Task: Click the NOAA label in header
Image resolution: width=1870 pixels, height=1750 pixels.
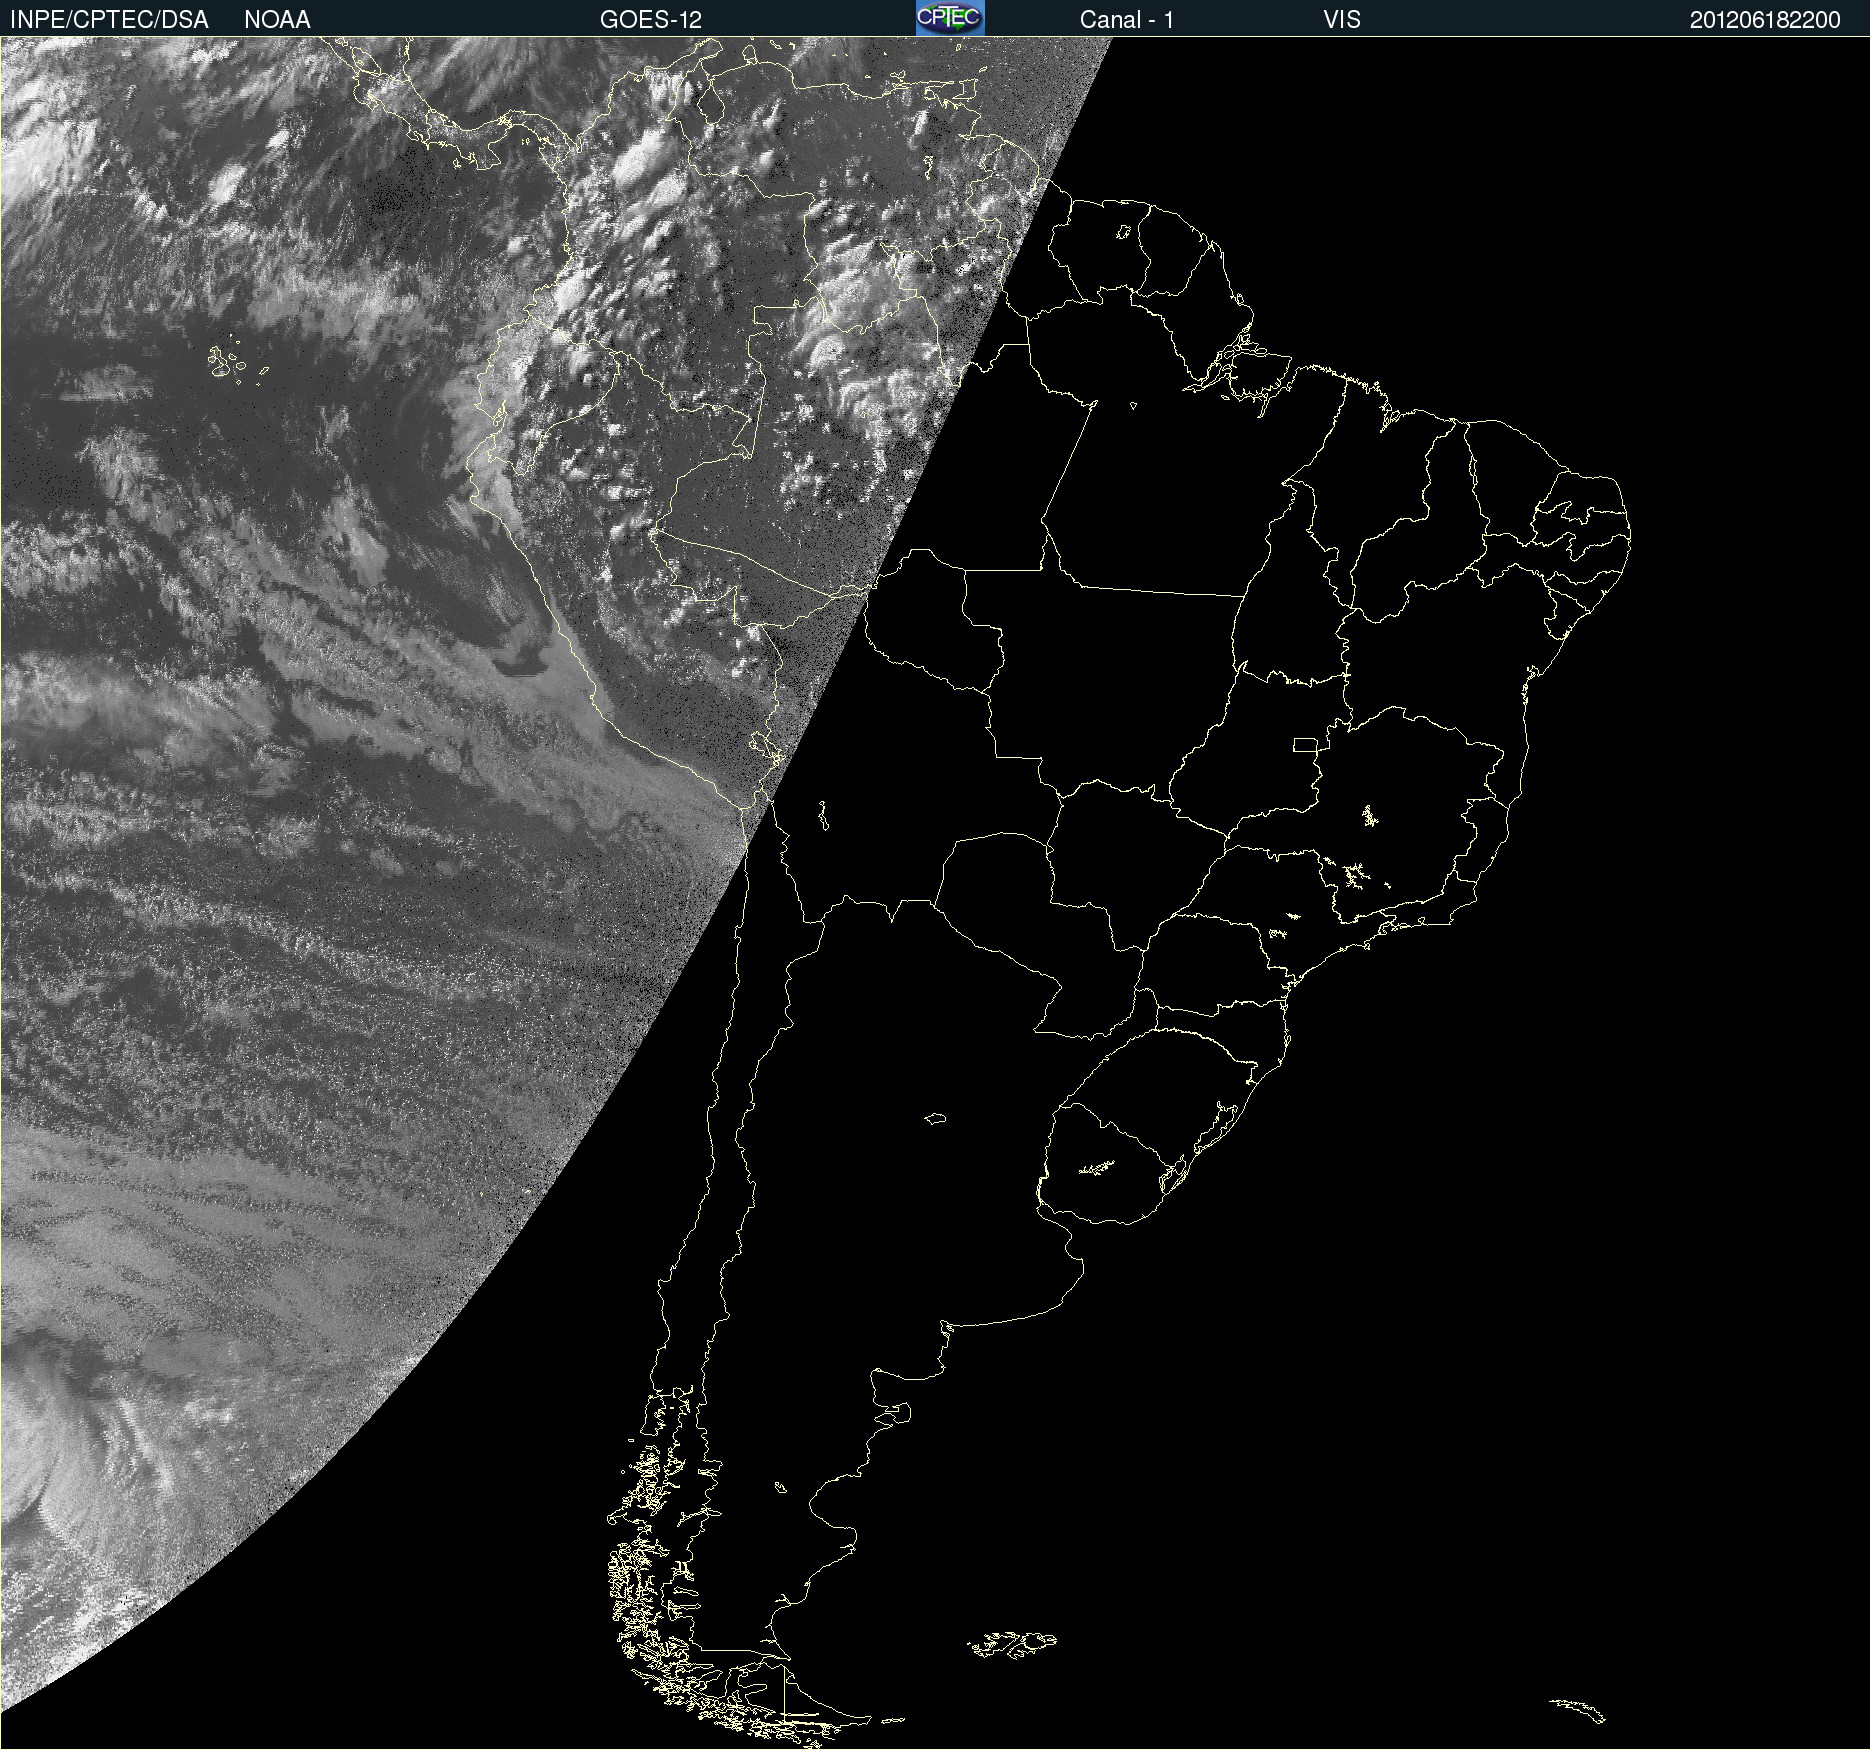Action: (277, 20)
